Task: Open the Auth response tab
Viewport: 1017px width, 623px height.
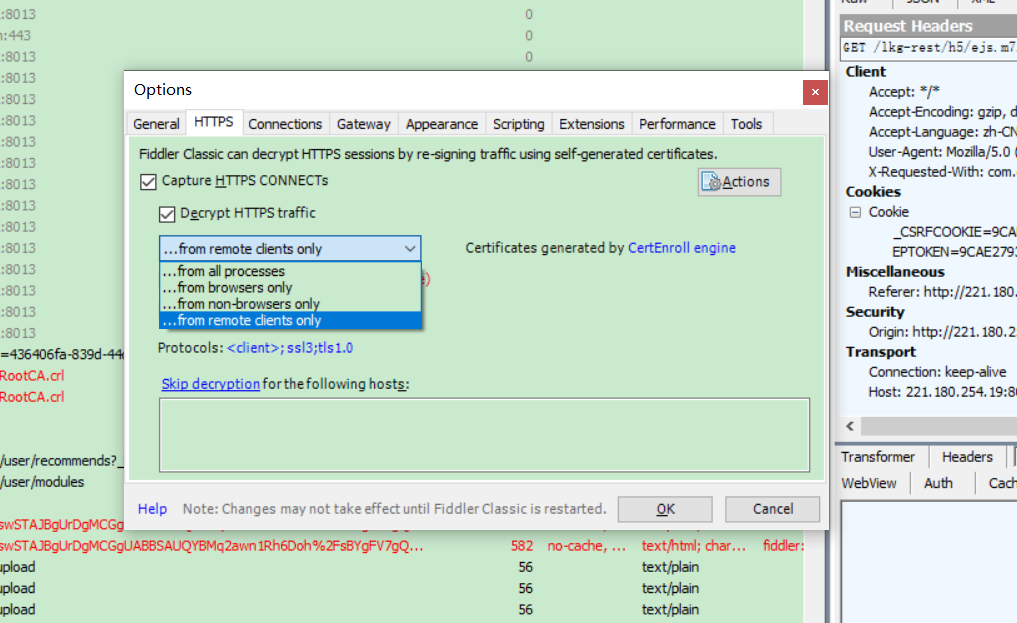Action: [x=939, y=483]
